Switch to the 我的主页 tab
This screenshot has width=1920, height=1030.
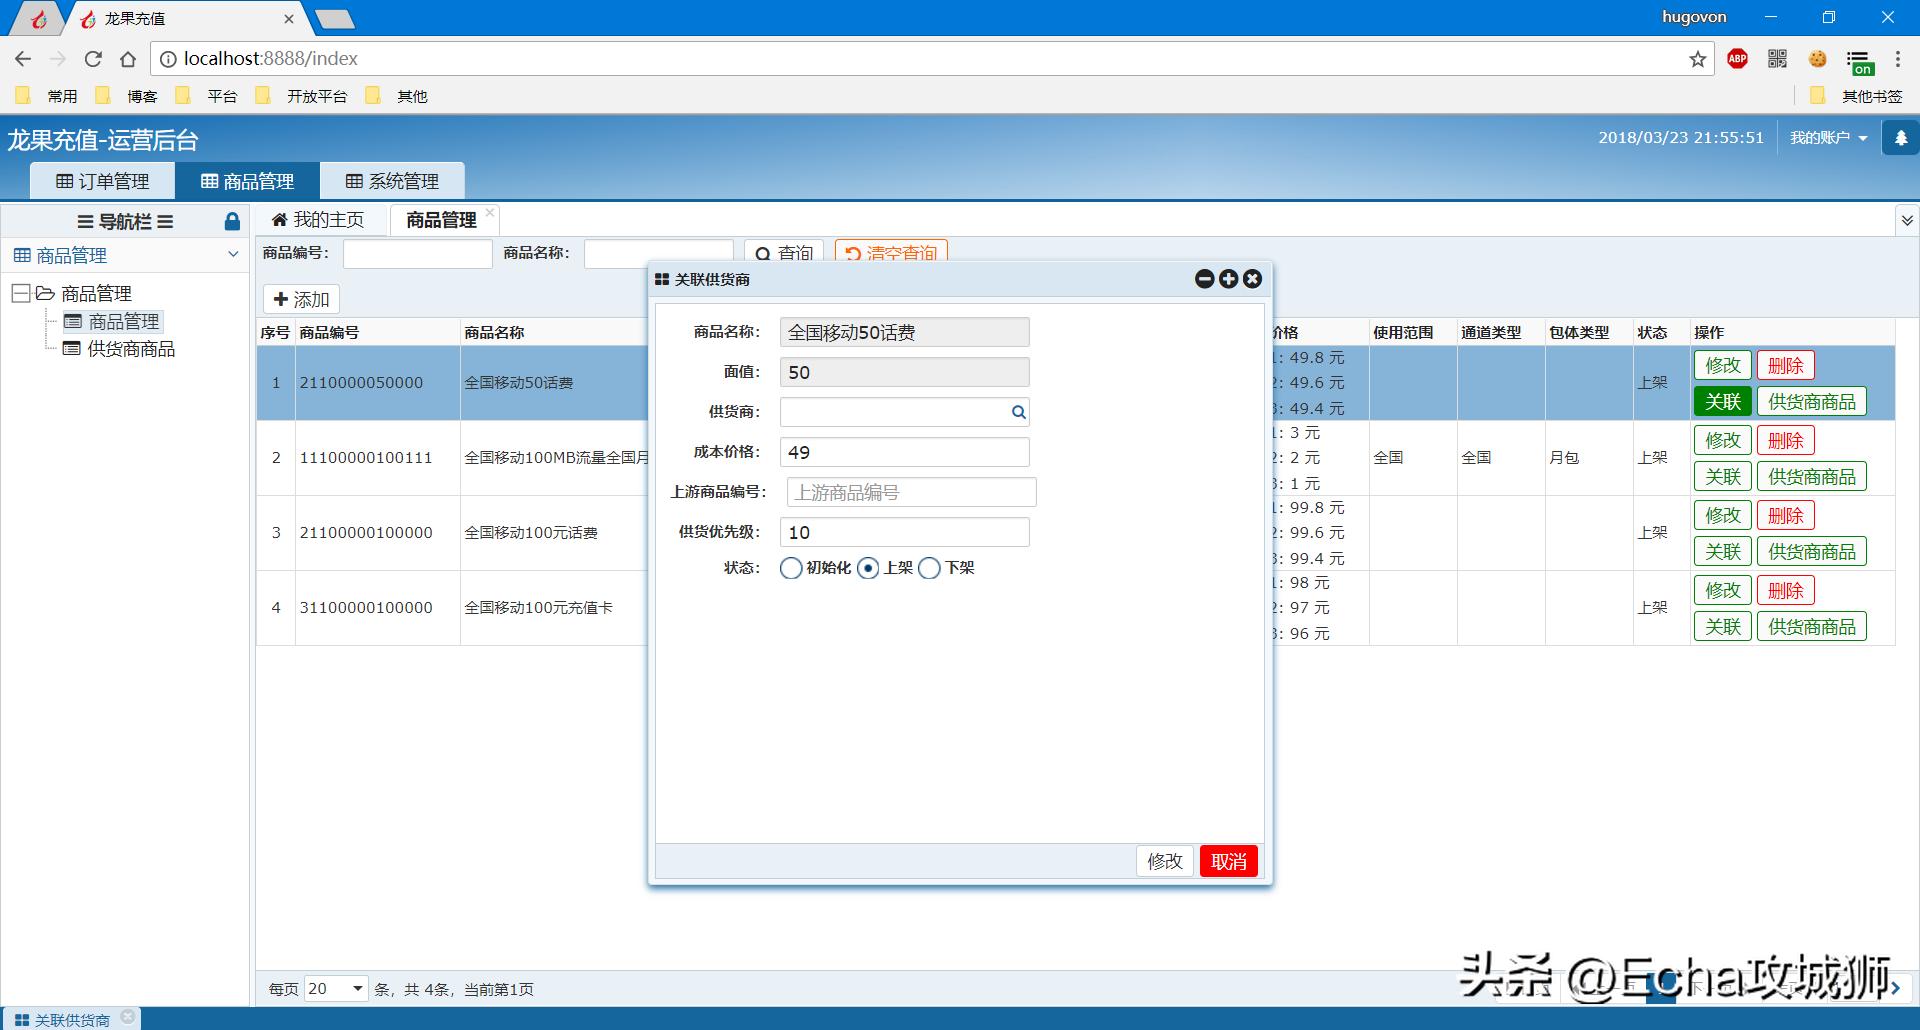tap(318, 220)
